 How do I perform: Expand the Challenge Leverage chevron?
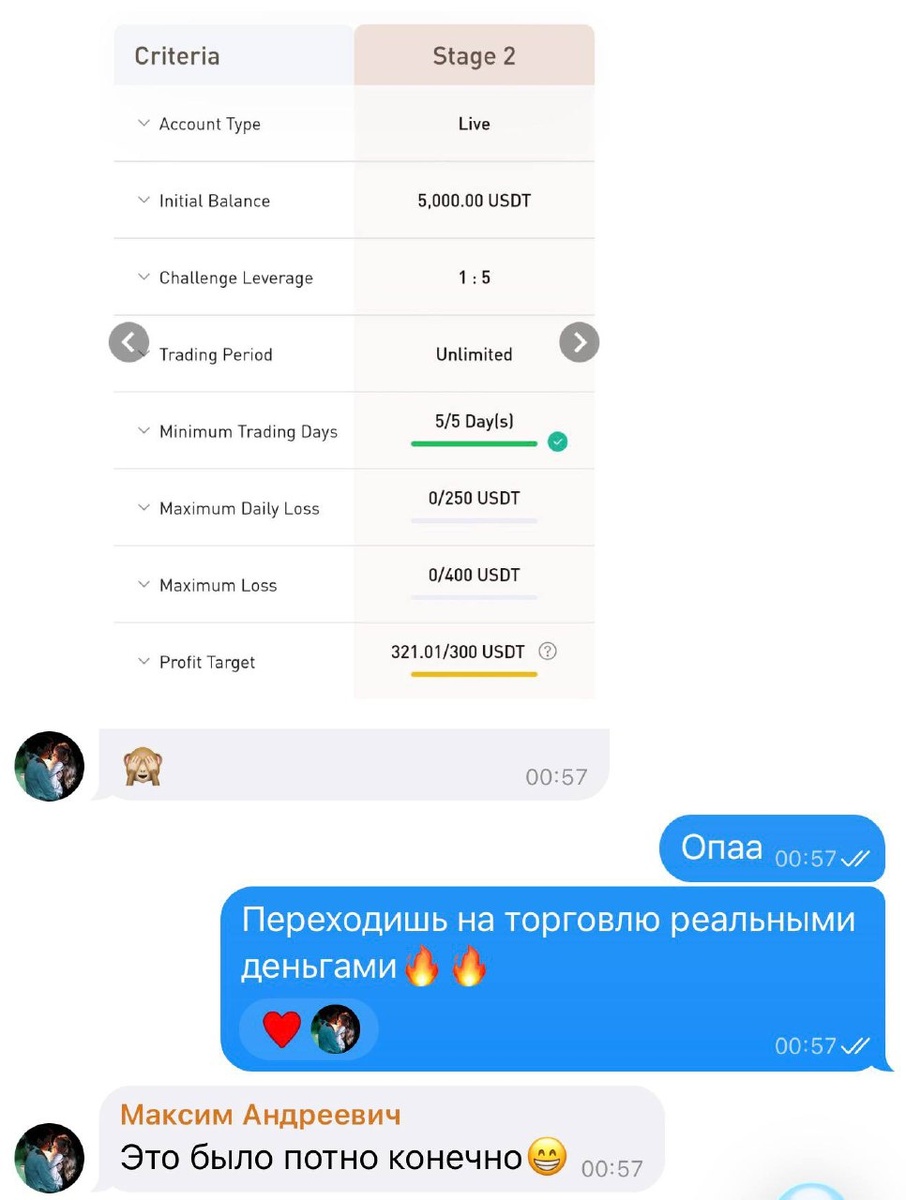(143, 277)
